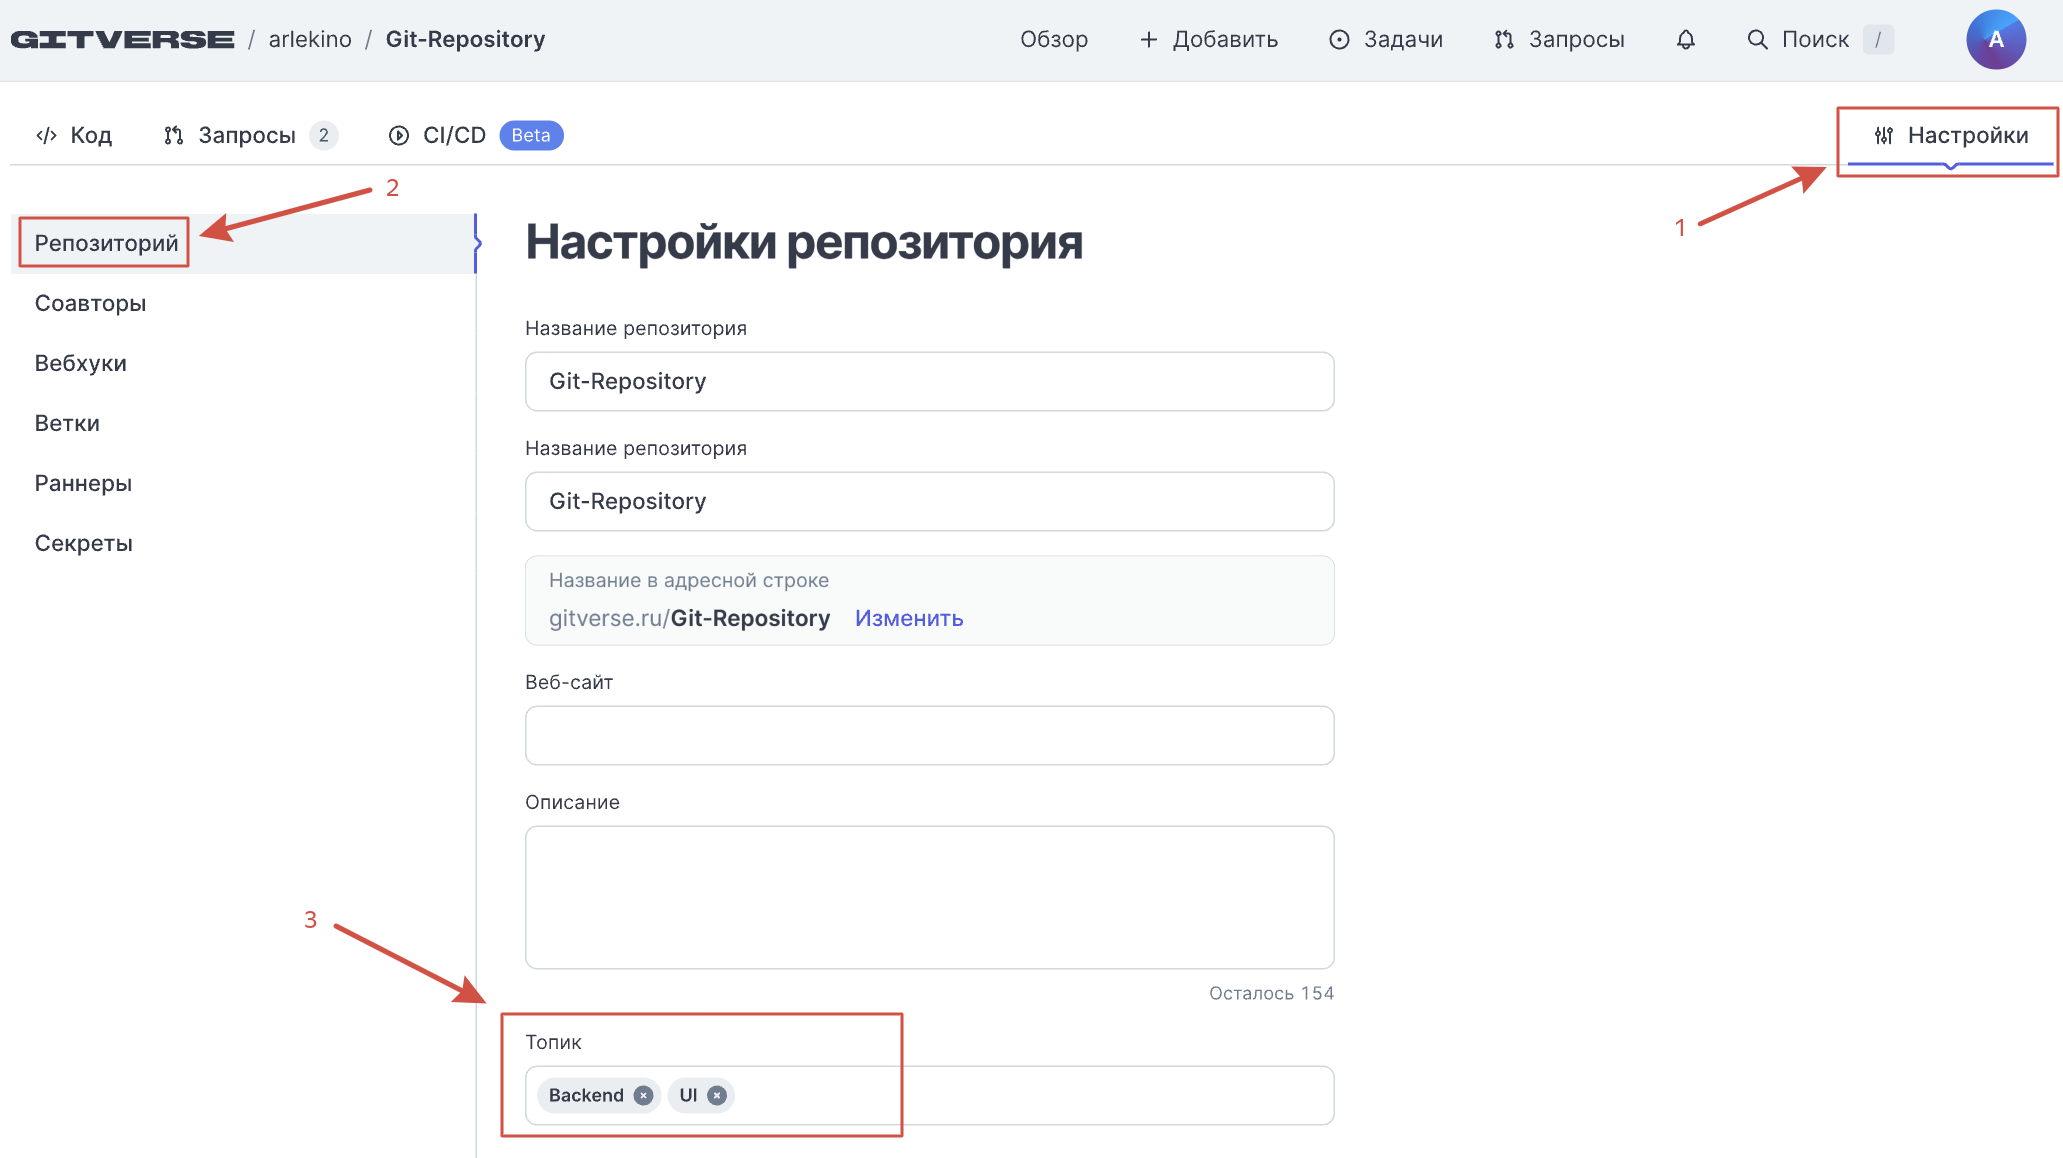Click the Backend topic tag label
This screenshot has width=2063, height=1158.
pos(586,1095)
